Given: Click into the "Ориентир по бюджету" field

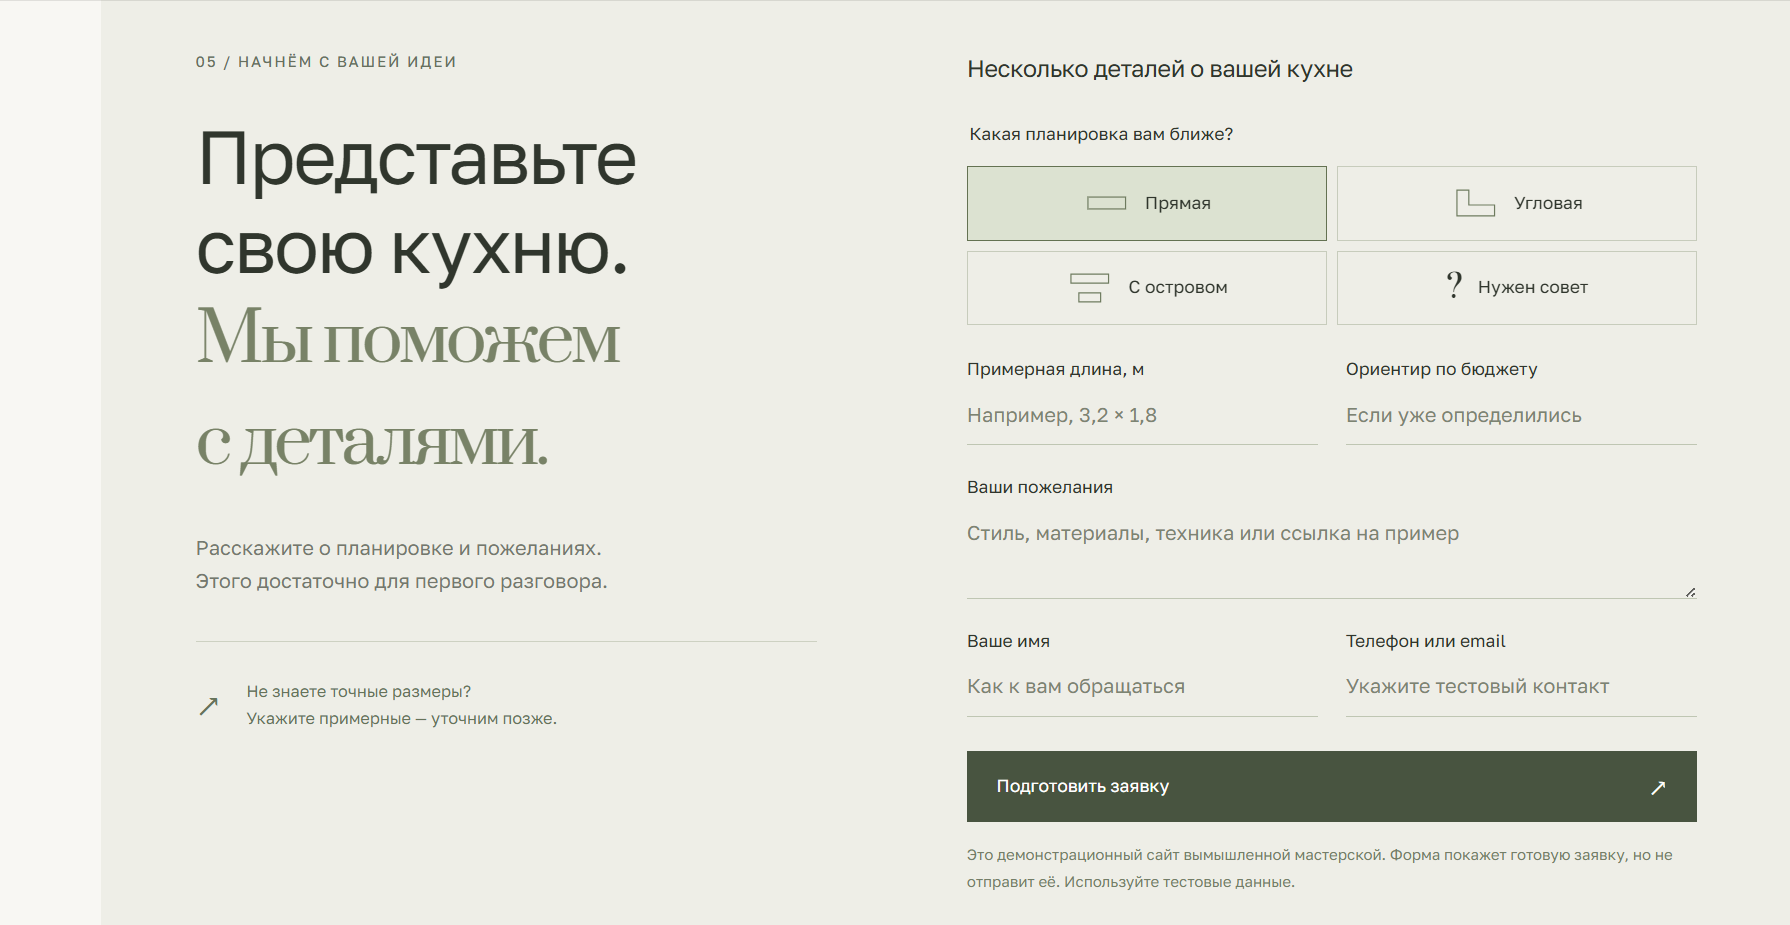Looking at the screenshot, I should point(1521,416).
